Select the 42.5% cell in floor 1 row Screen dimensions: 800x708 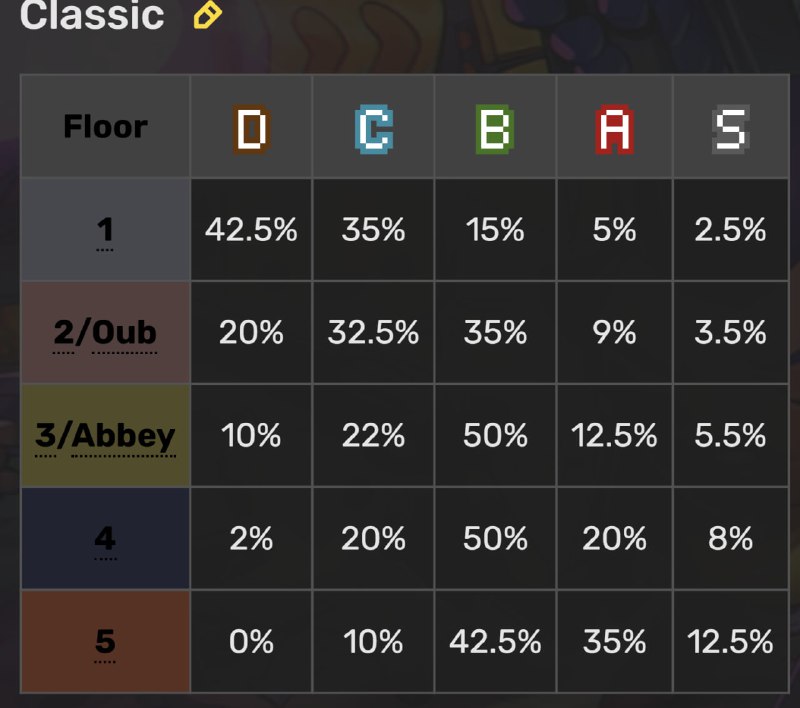tap(251, 230)
